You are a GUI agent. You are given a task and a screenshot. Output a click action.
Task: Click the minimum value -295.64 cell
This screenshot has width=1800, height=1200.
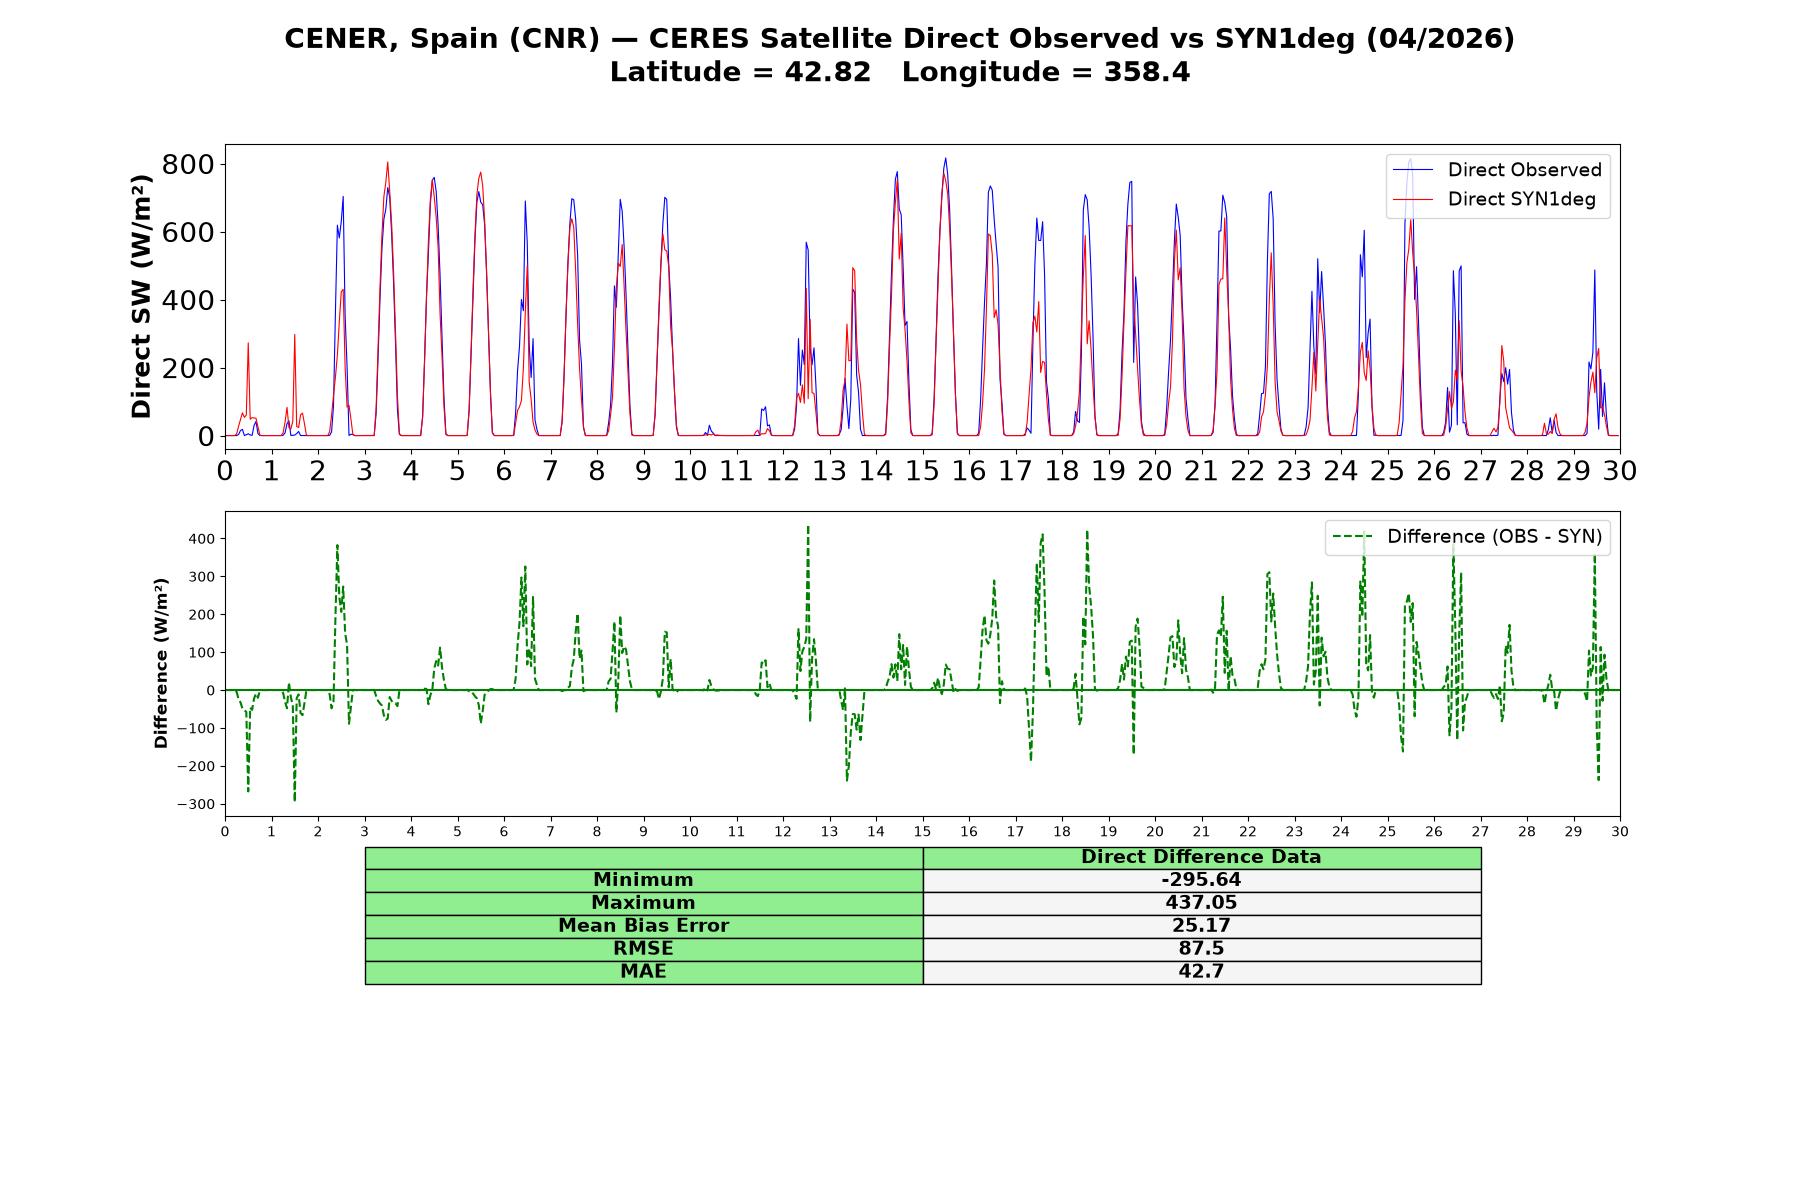[1202, 880]
